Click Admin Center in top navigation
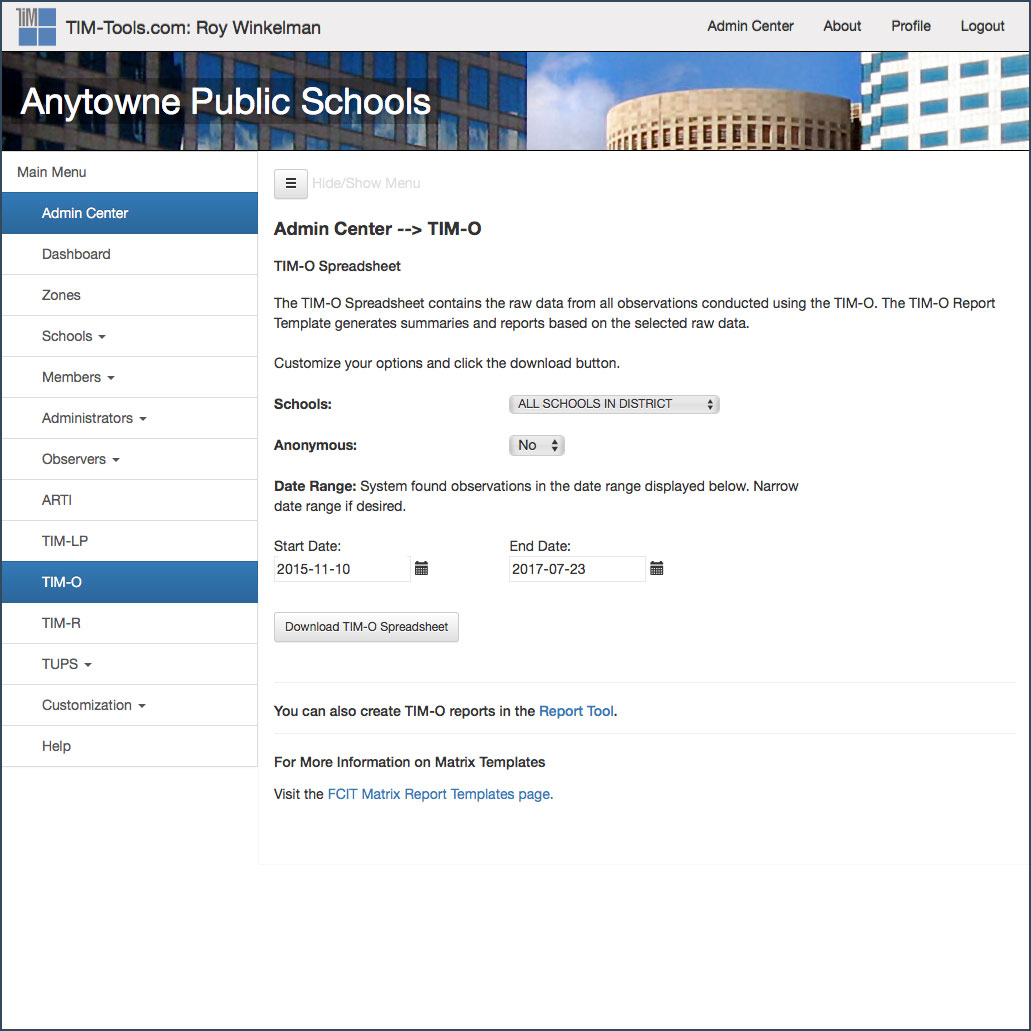 pyautogui.click(x=750, y=26)
